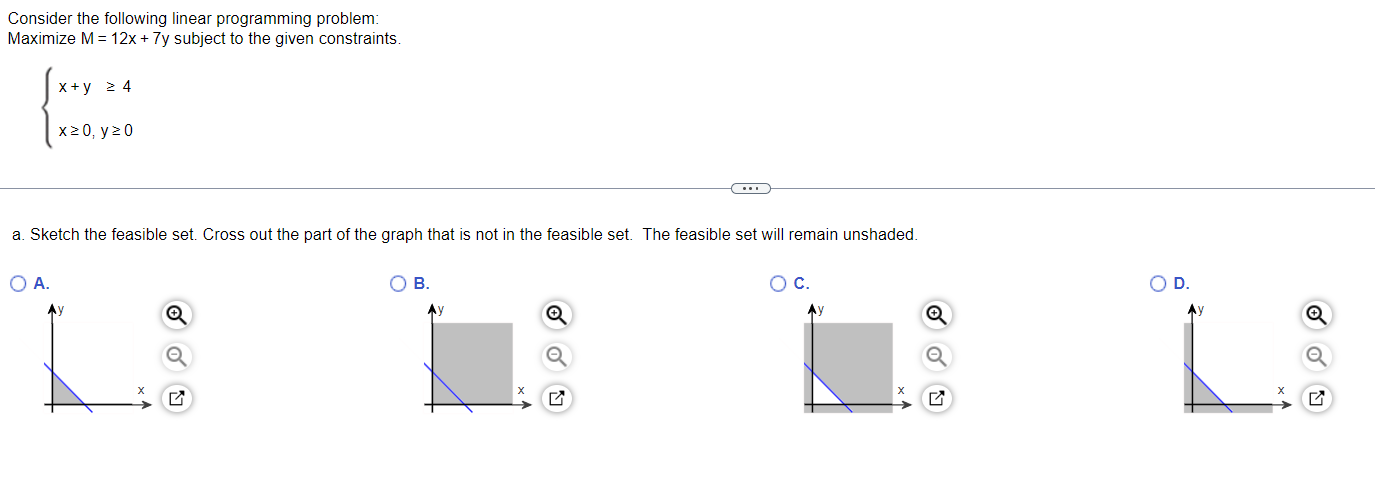Zoom out on graph A

click(175, 356)
